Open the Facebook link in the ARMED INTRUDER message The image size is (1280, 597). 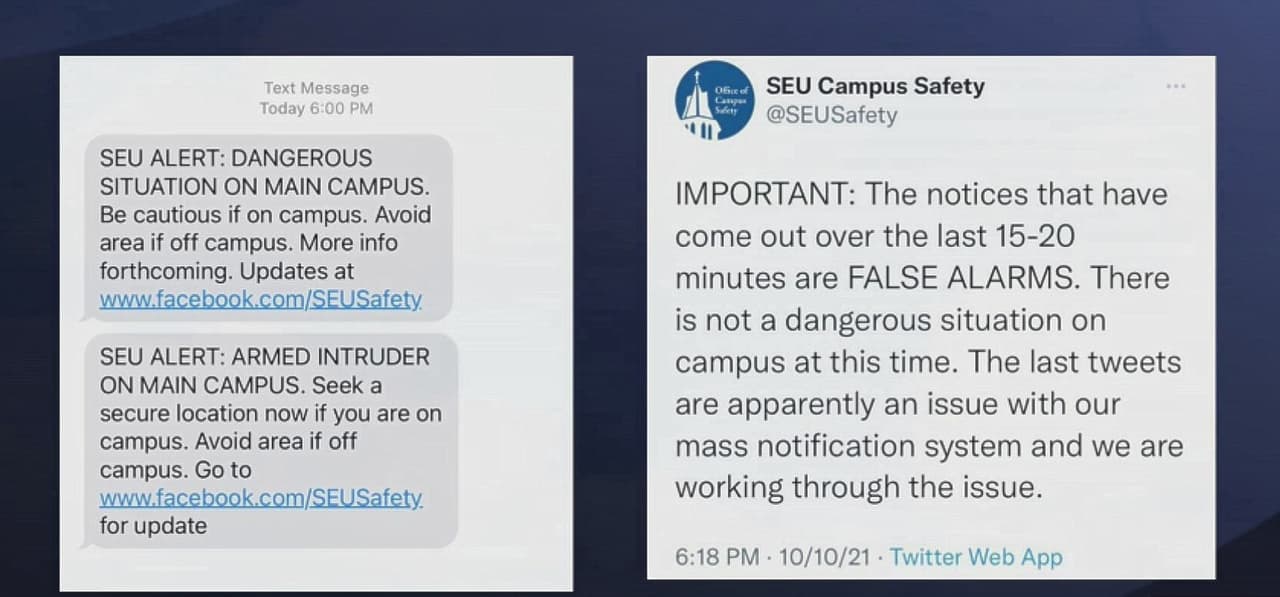(261, 497)
